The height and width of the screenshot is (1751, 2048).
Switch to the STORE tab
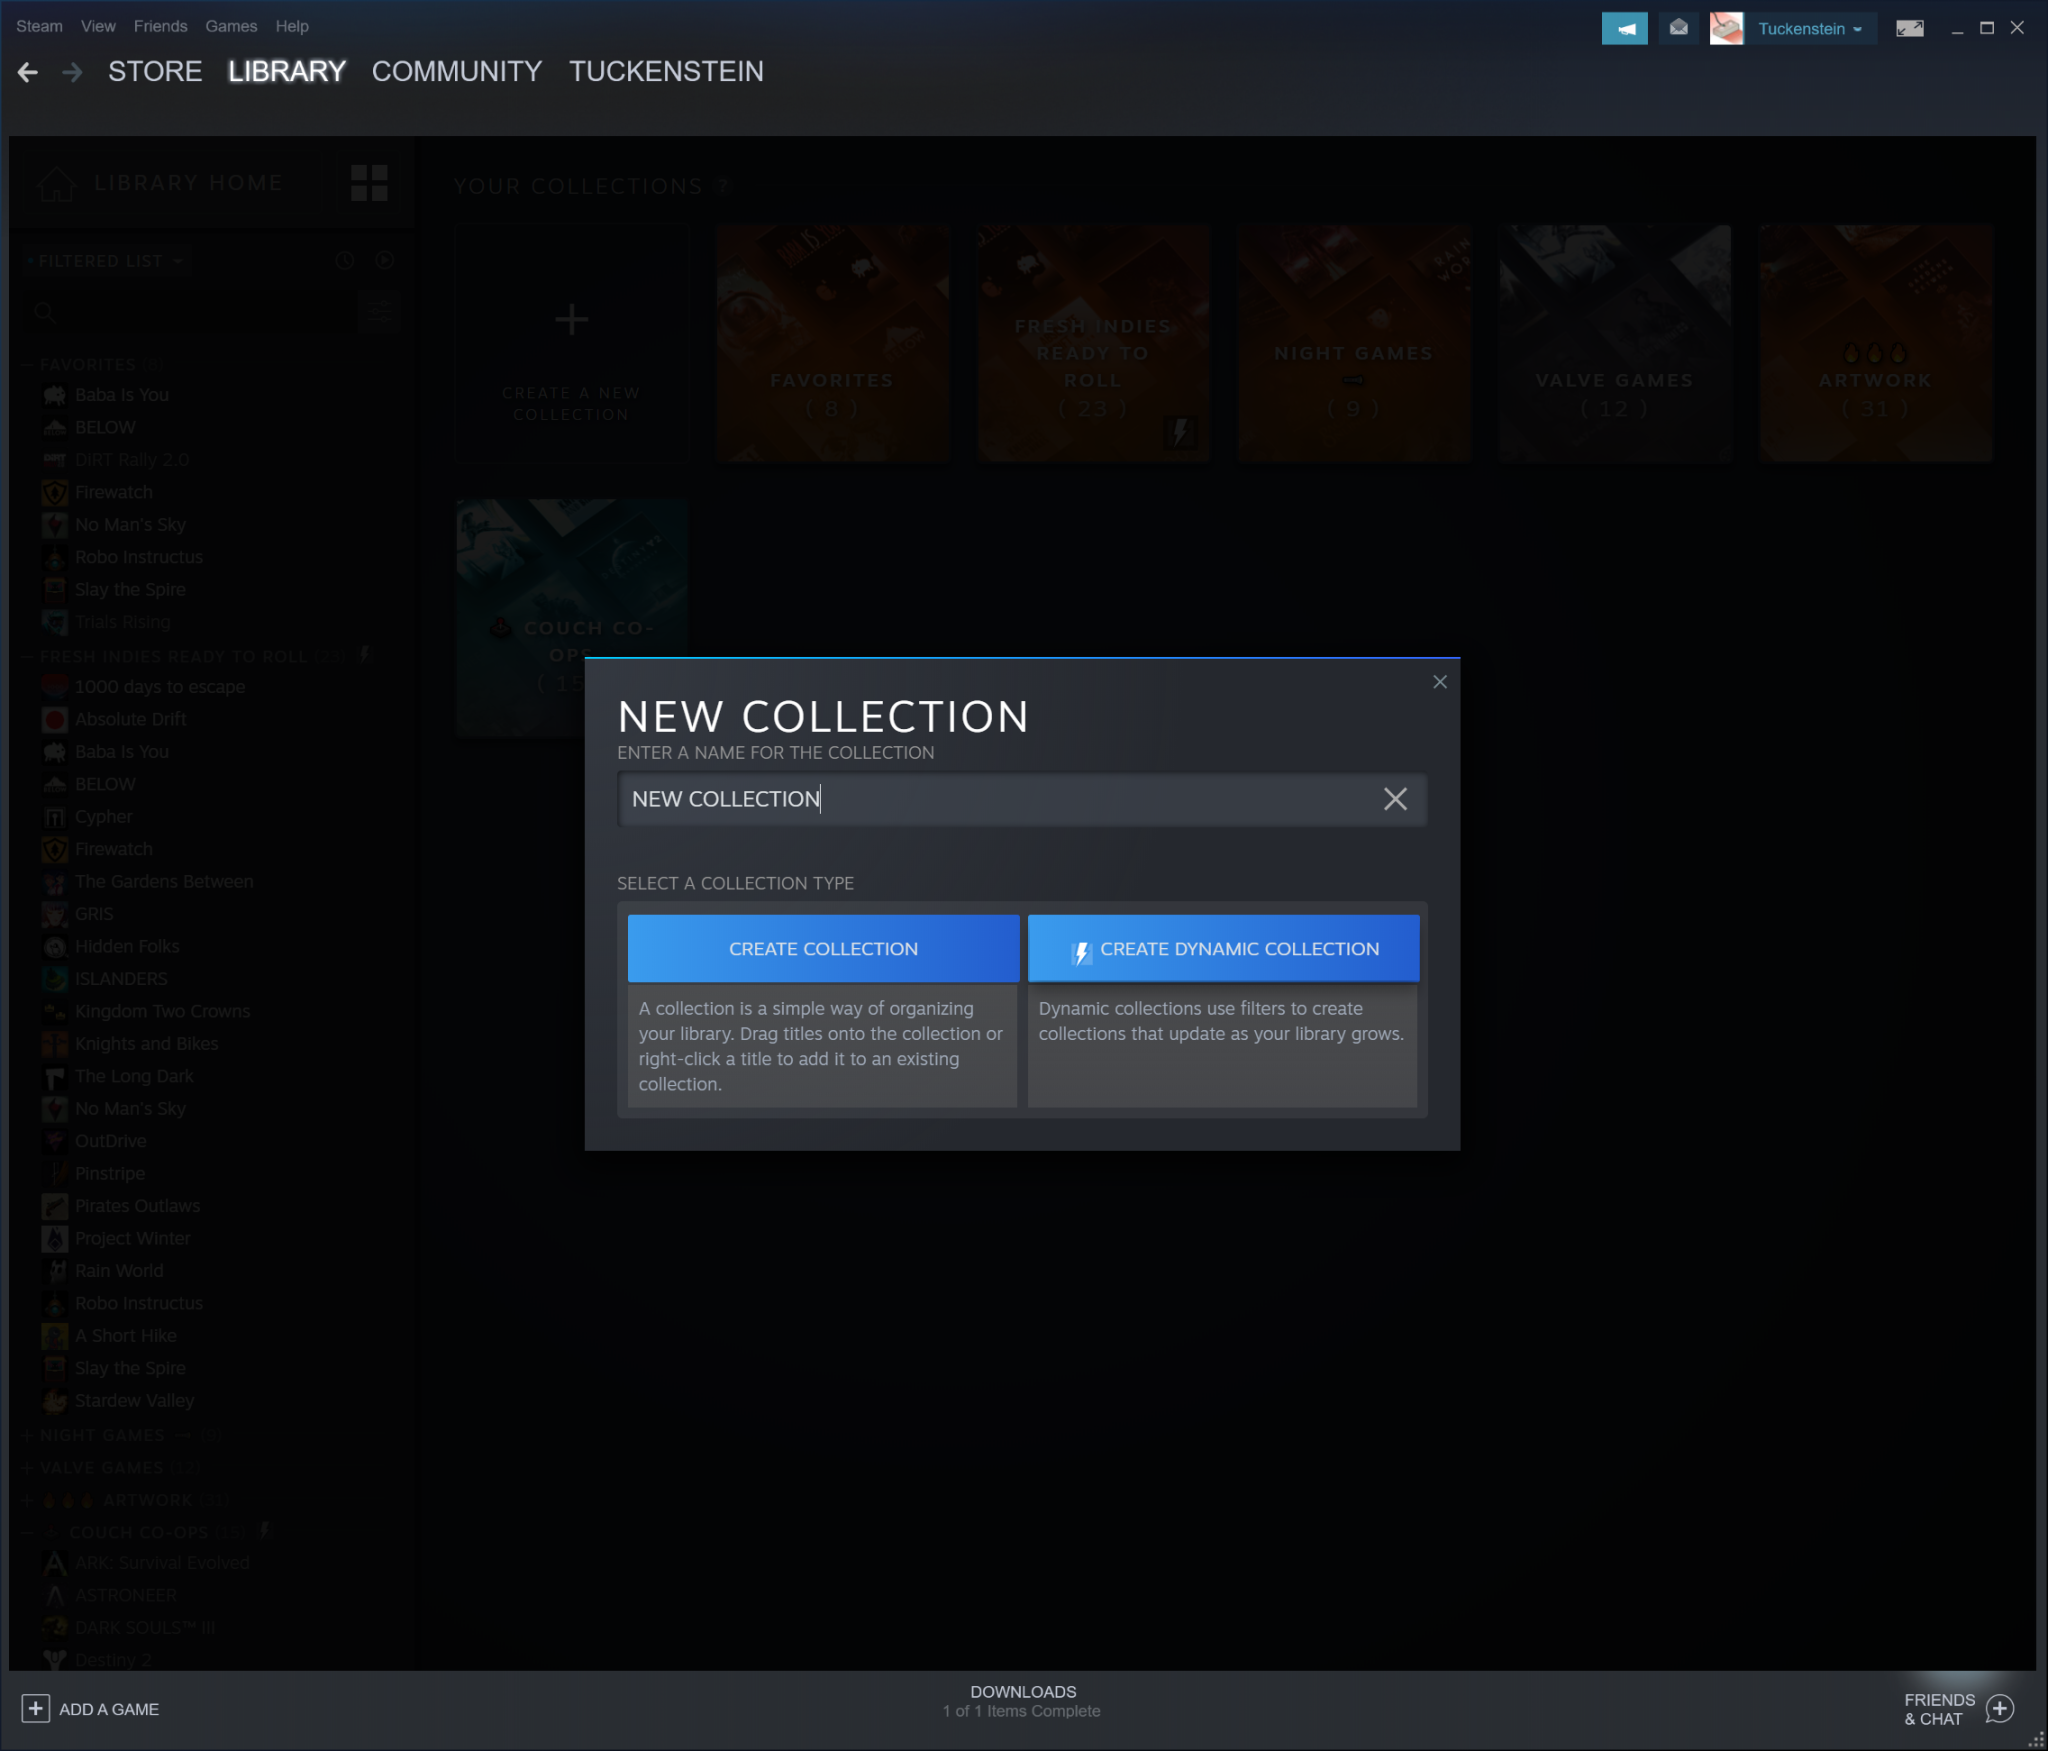pos(154,71)
